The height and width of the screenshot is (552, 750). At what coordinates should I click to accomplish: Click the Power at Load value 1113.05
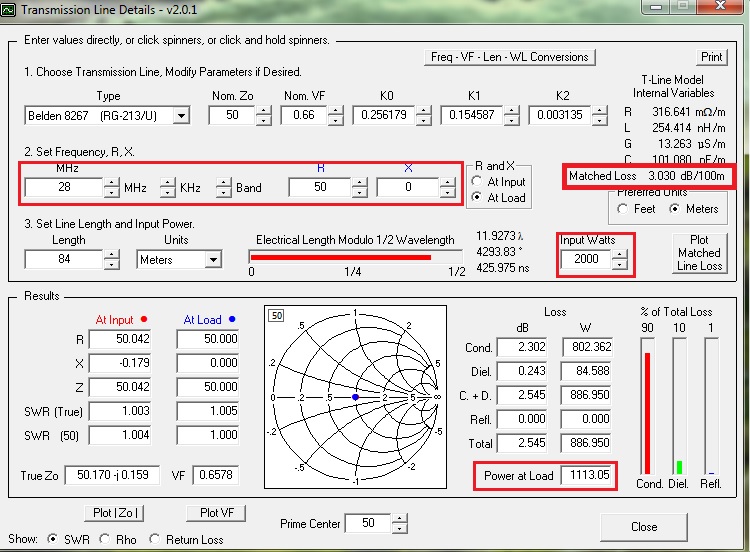coord(588,475)
